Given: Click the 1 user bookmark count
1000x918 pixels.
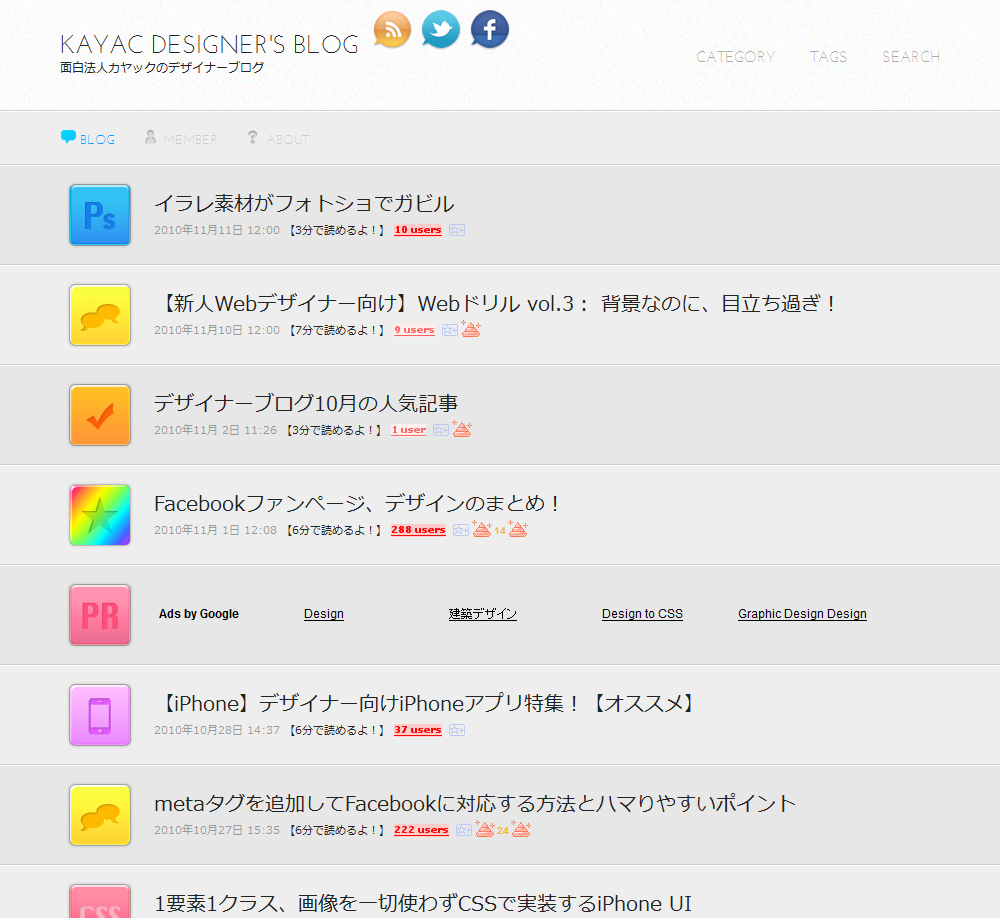Looking at the screenshot, I should [x=408, y=430].
